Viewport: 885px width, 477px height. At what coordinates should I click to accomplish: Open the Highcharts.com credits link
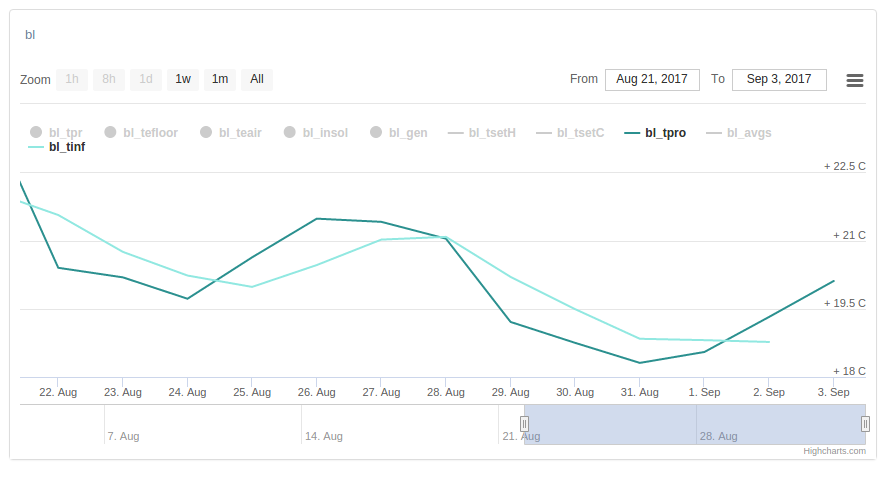point(834,451)
